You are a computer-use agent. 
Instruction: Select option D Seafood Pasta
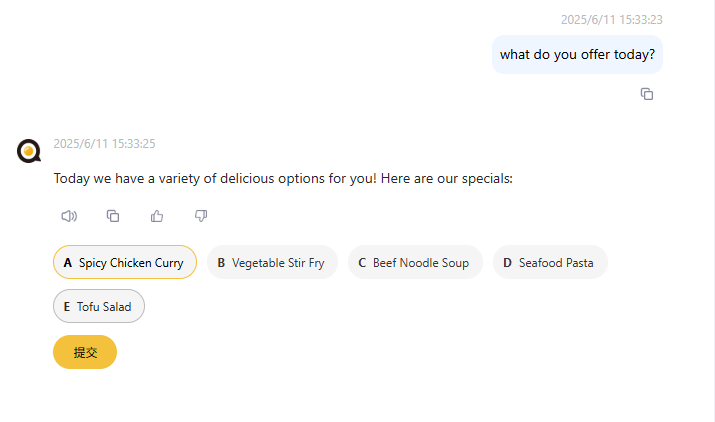[550, 262]
